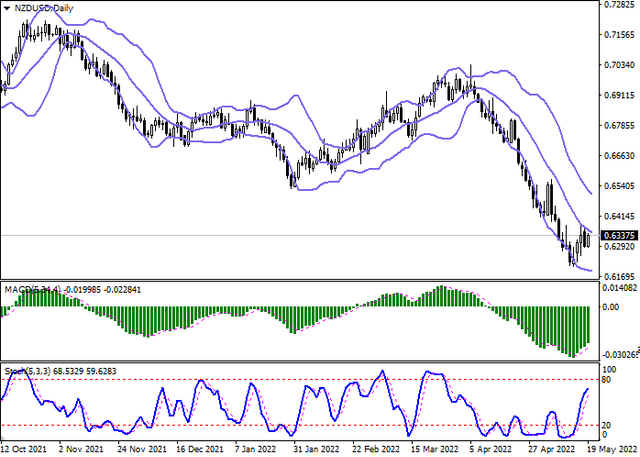Click the 19 May 2022 date label
The image size is (640, 457).
click(612, 450)
